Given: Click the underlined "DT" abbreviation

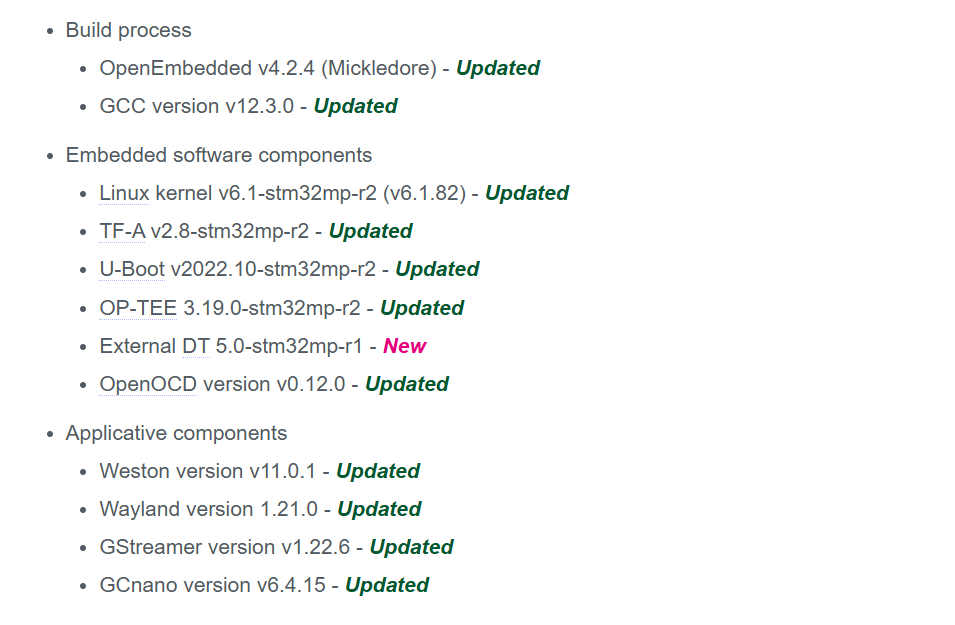Looking at the screenshot, I should (196, 346).
